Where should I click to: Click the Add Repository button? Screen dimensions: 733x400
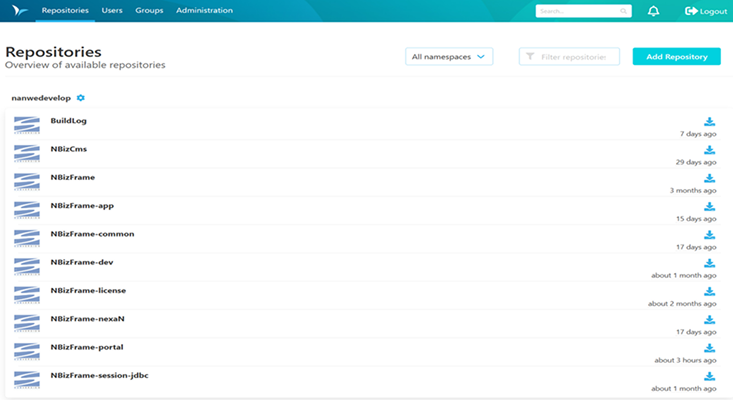click(676, 57)
